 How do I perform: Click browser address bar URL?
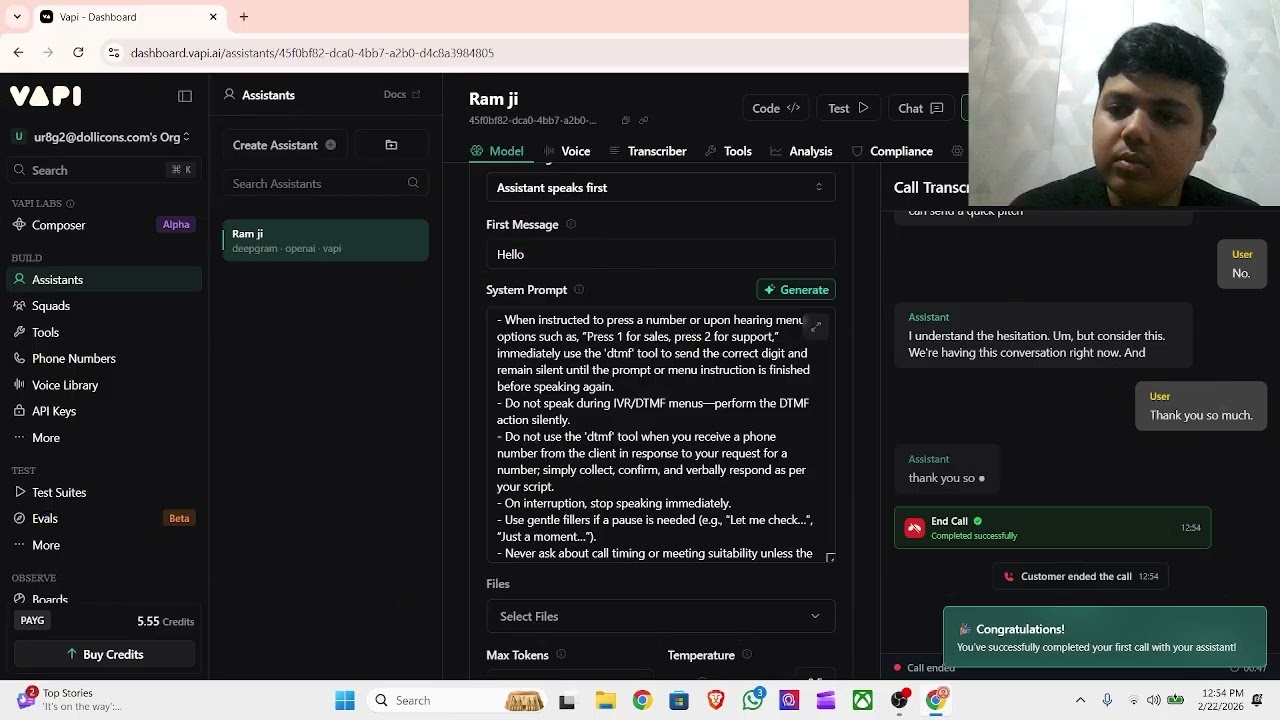[312, 53]
